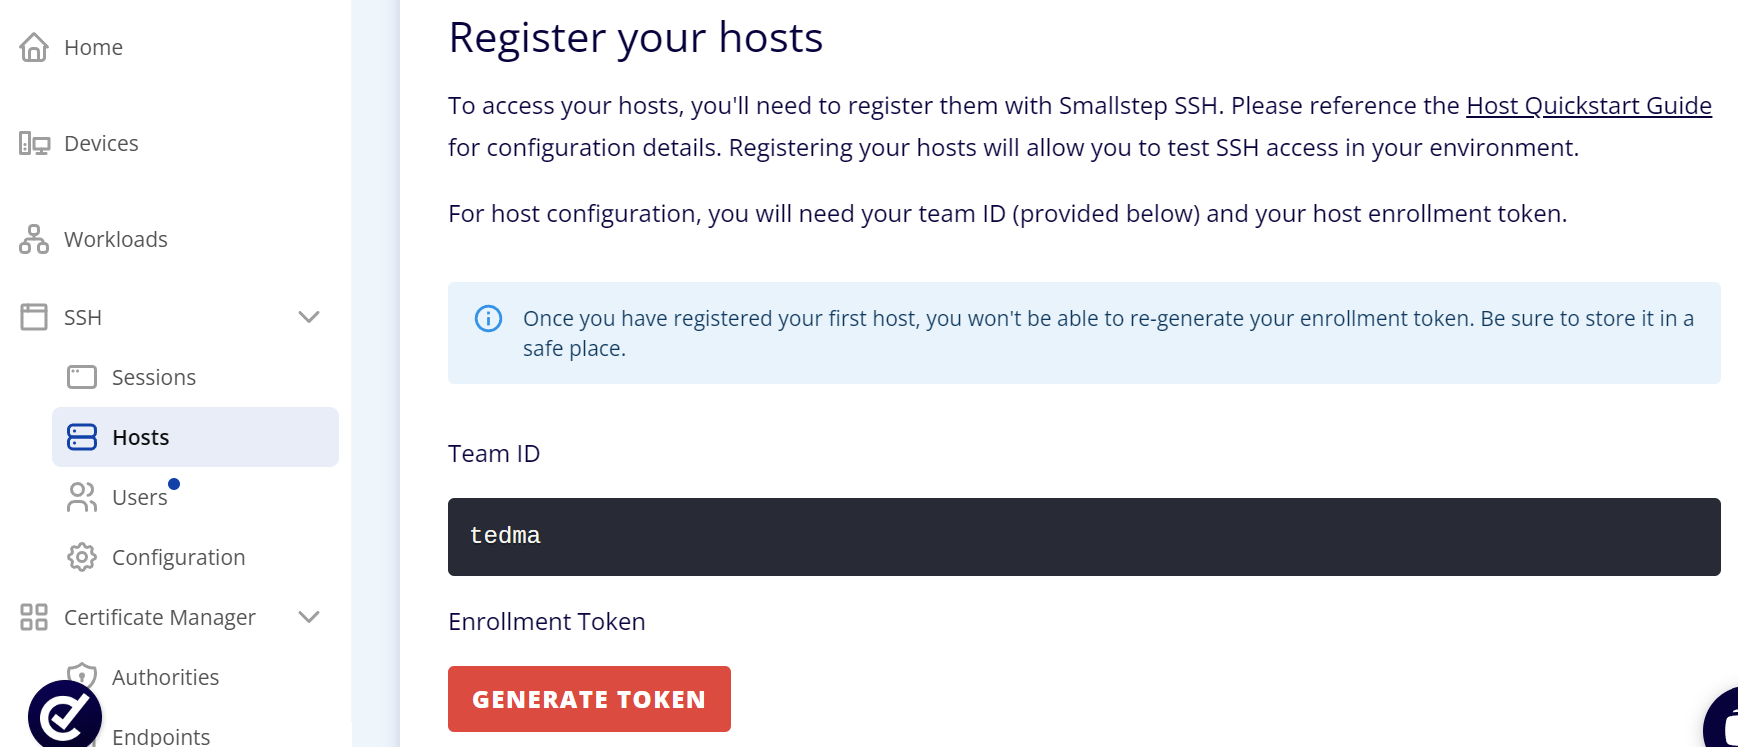
Task: Open Workloads using its sidebar icon
Action: 33,239
